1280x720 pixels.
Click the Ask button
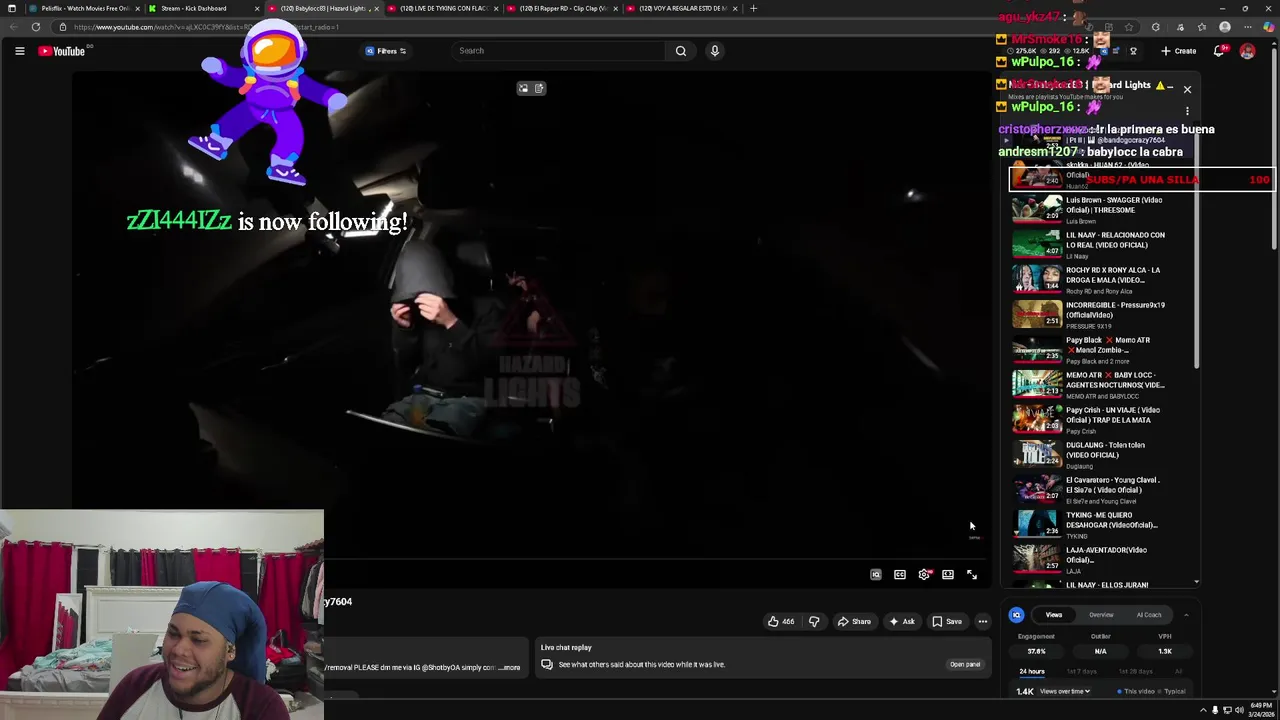(901, 622)
